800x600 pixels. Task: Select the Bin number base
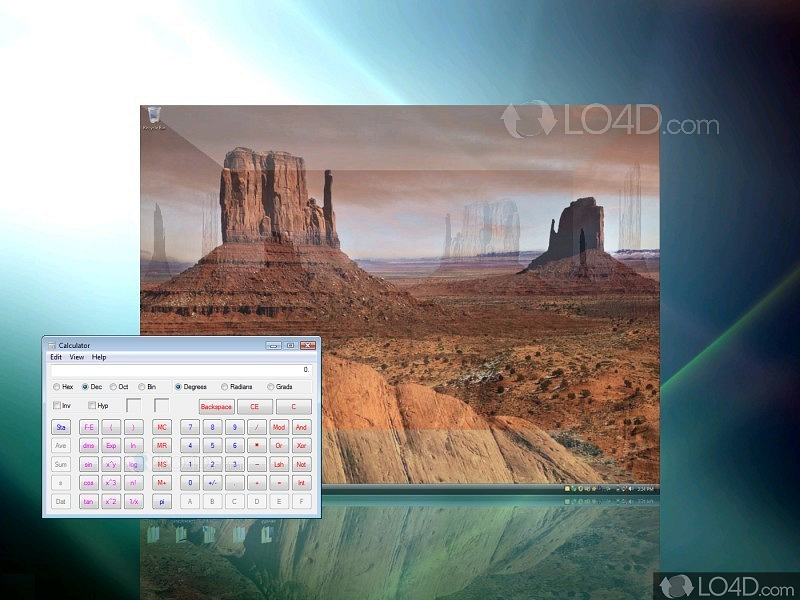click(x=141, y=386)
